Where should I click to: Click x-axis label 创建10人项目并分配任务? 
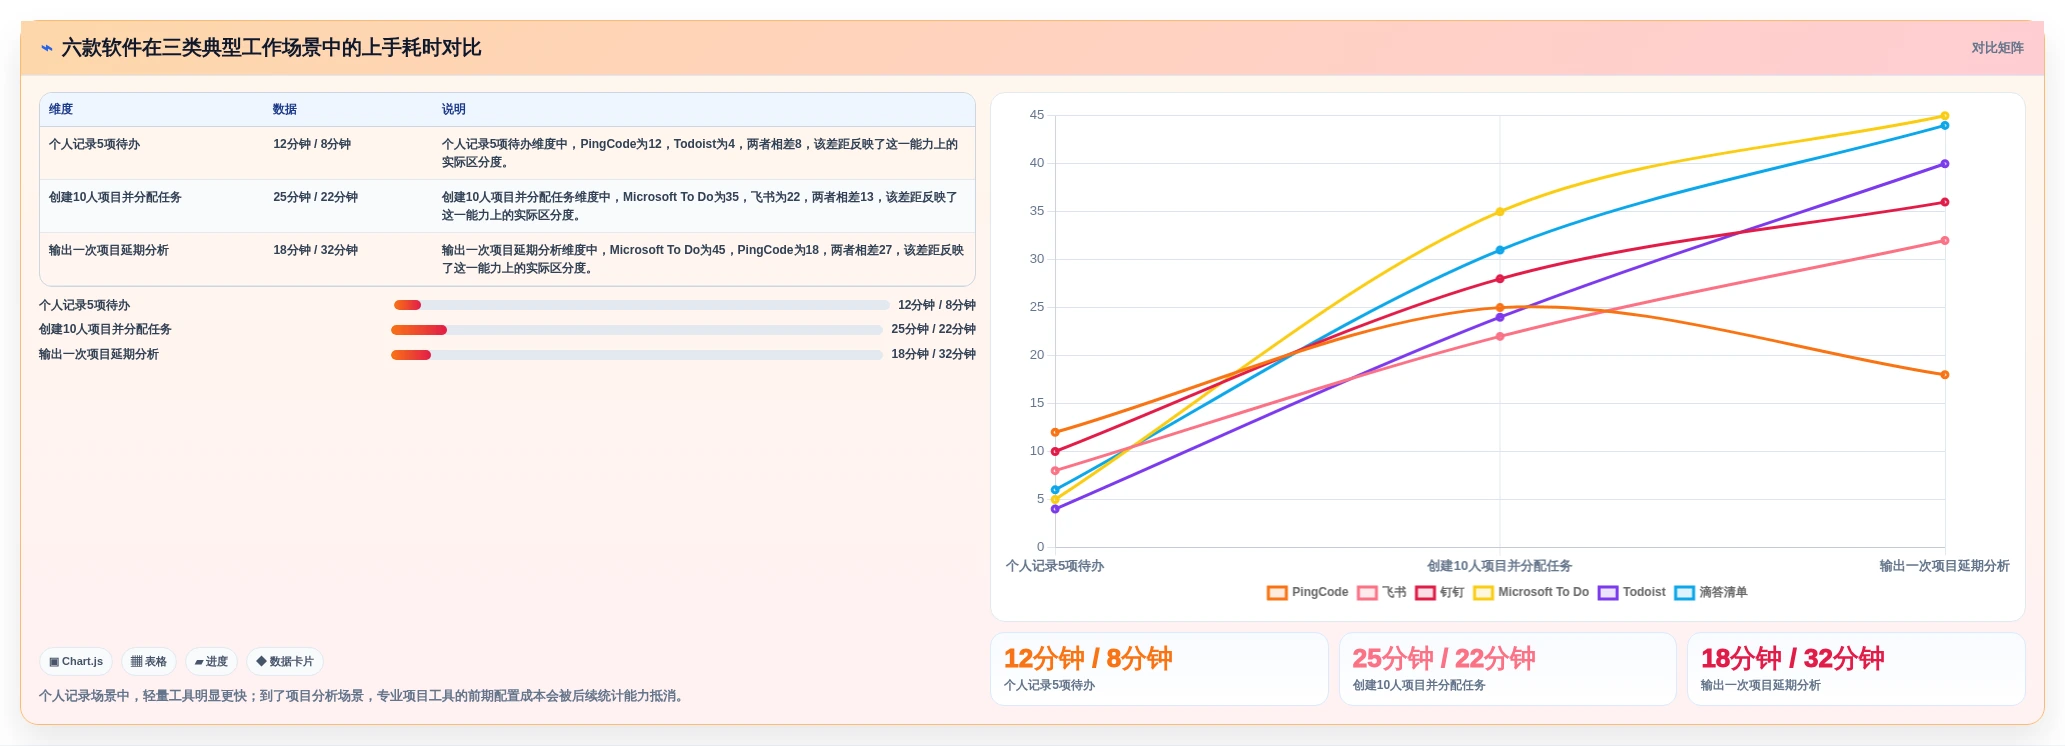(1500, 566)
